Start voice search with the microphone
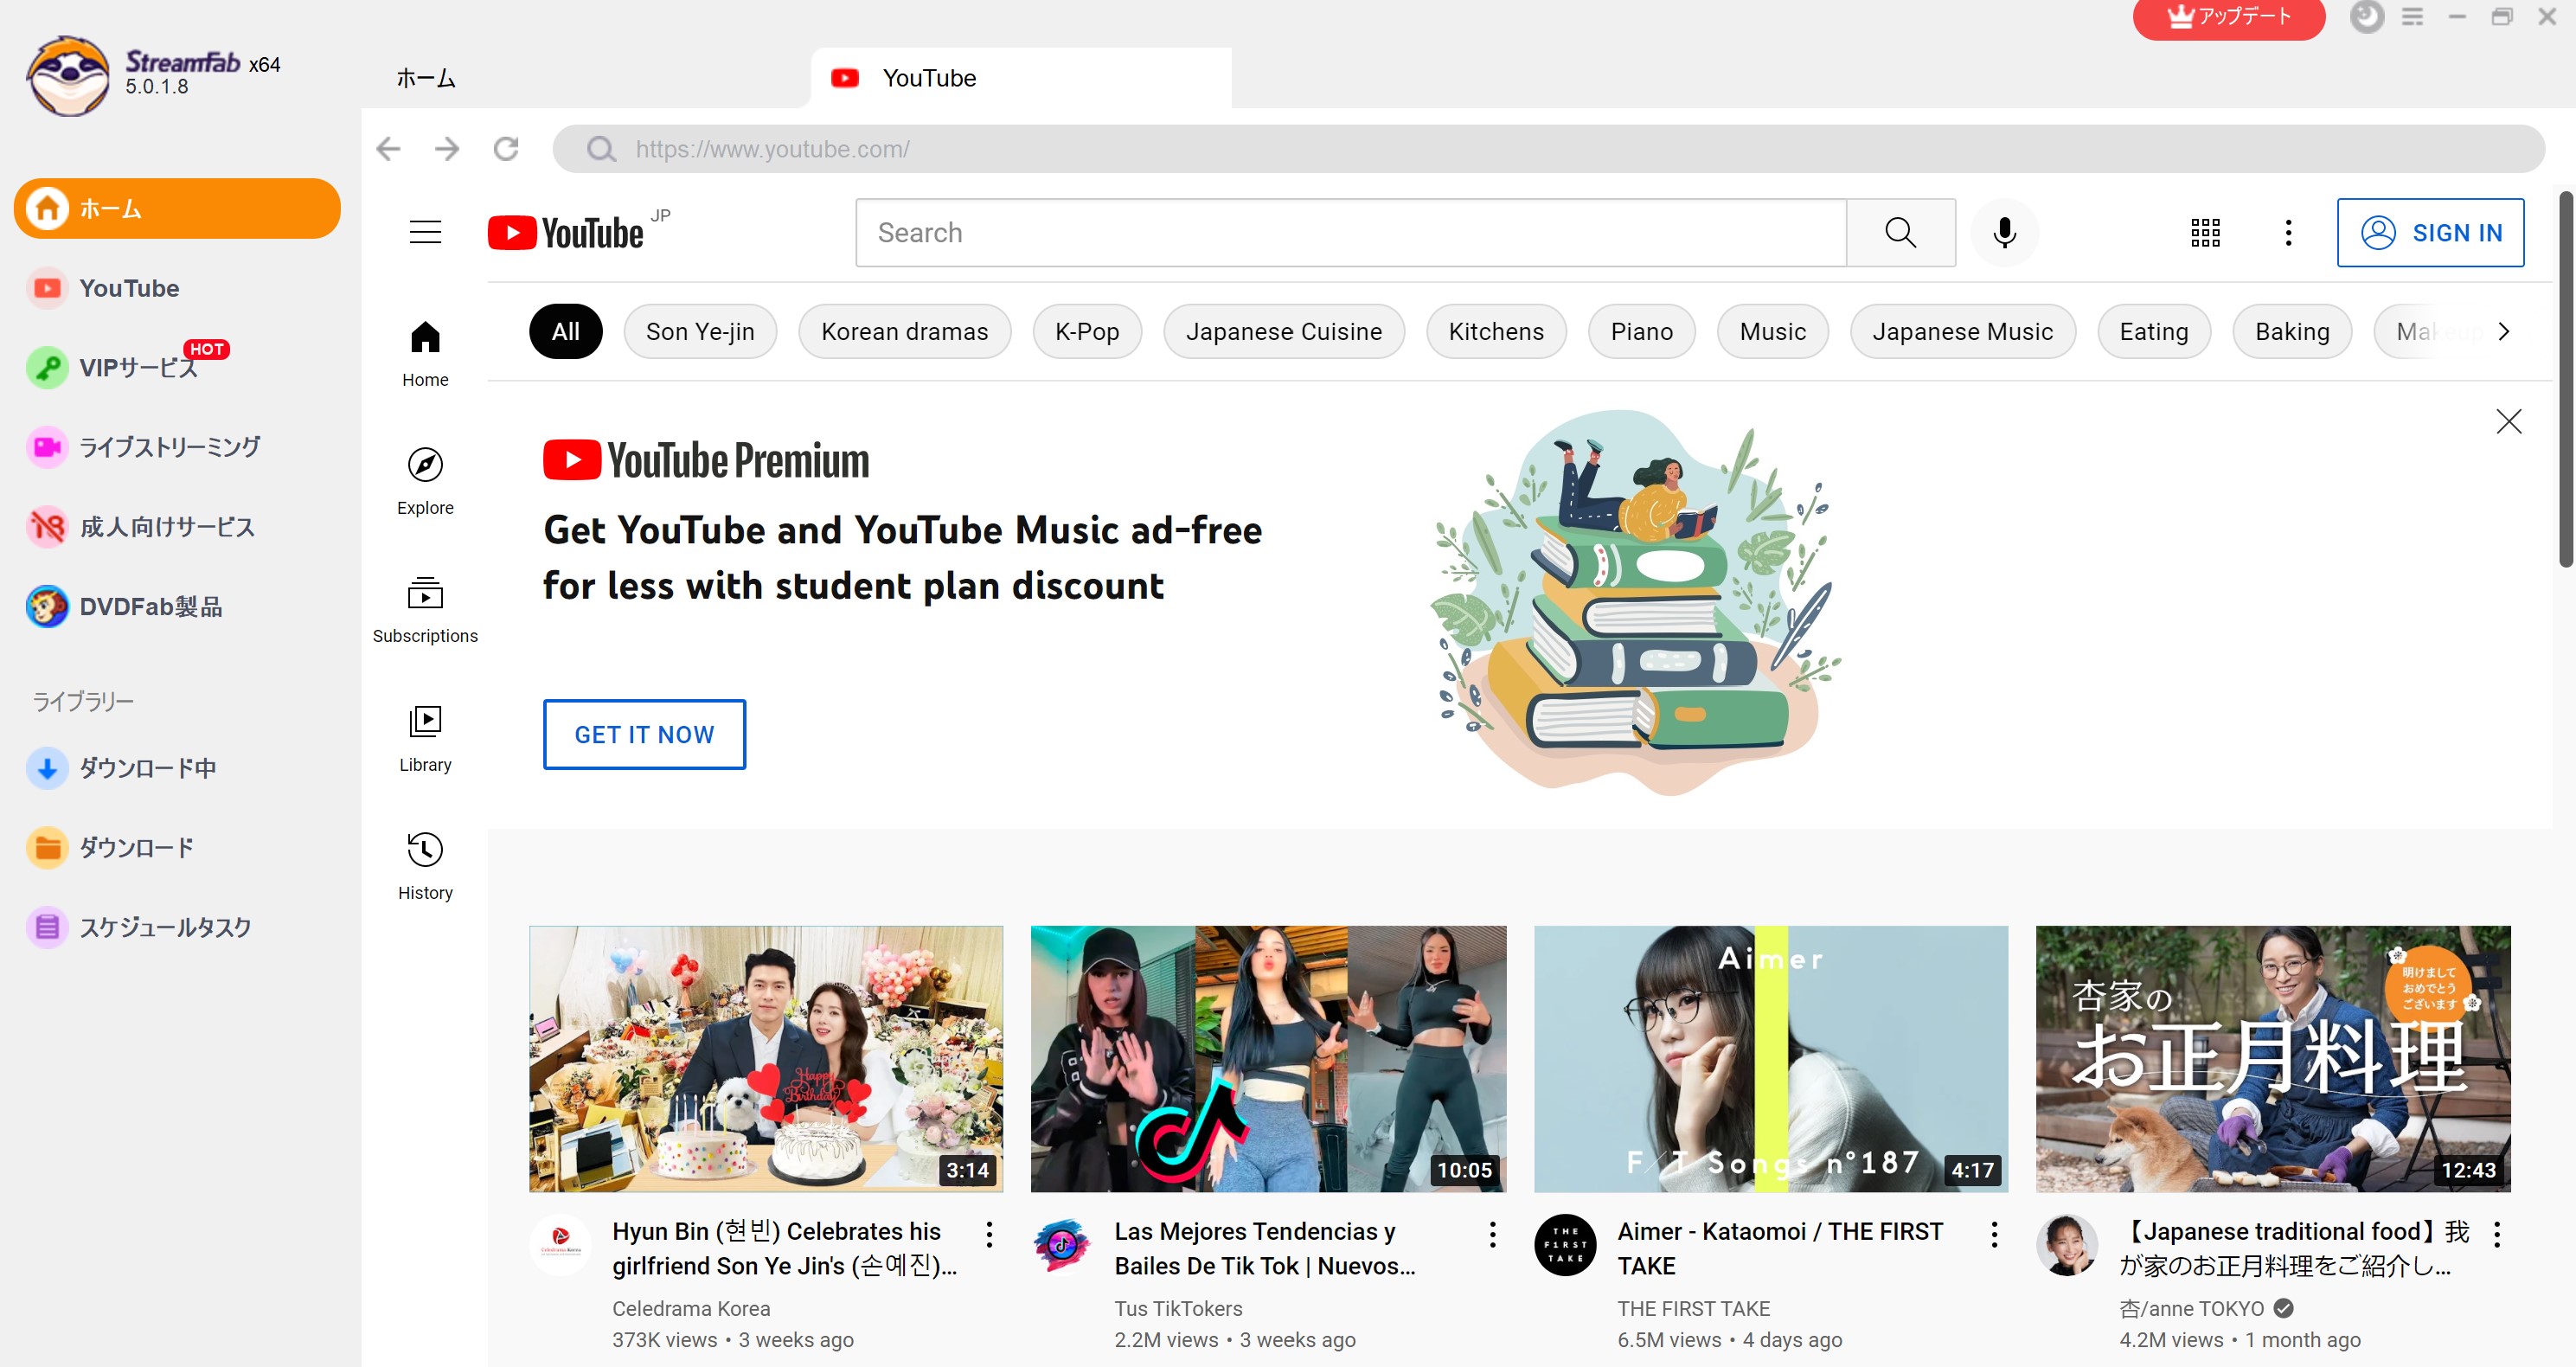 2004,232
